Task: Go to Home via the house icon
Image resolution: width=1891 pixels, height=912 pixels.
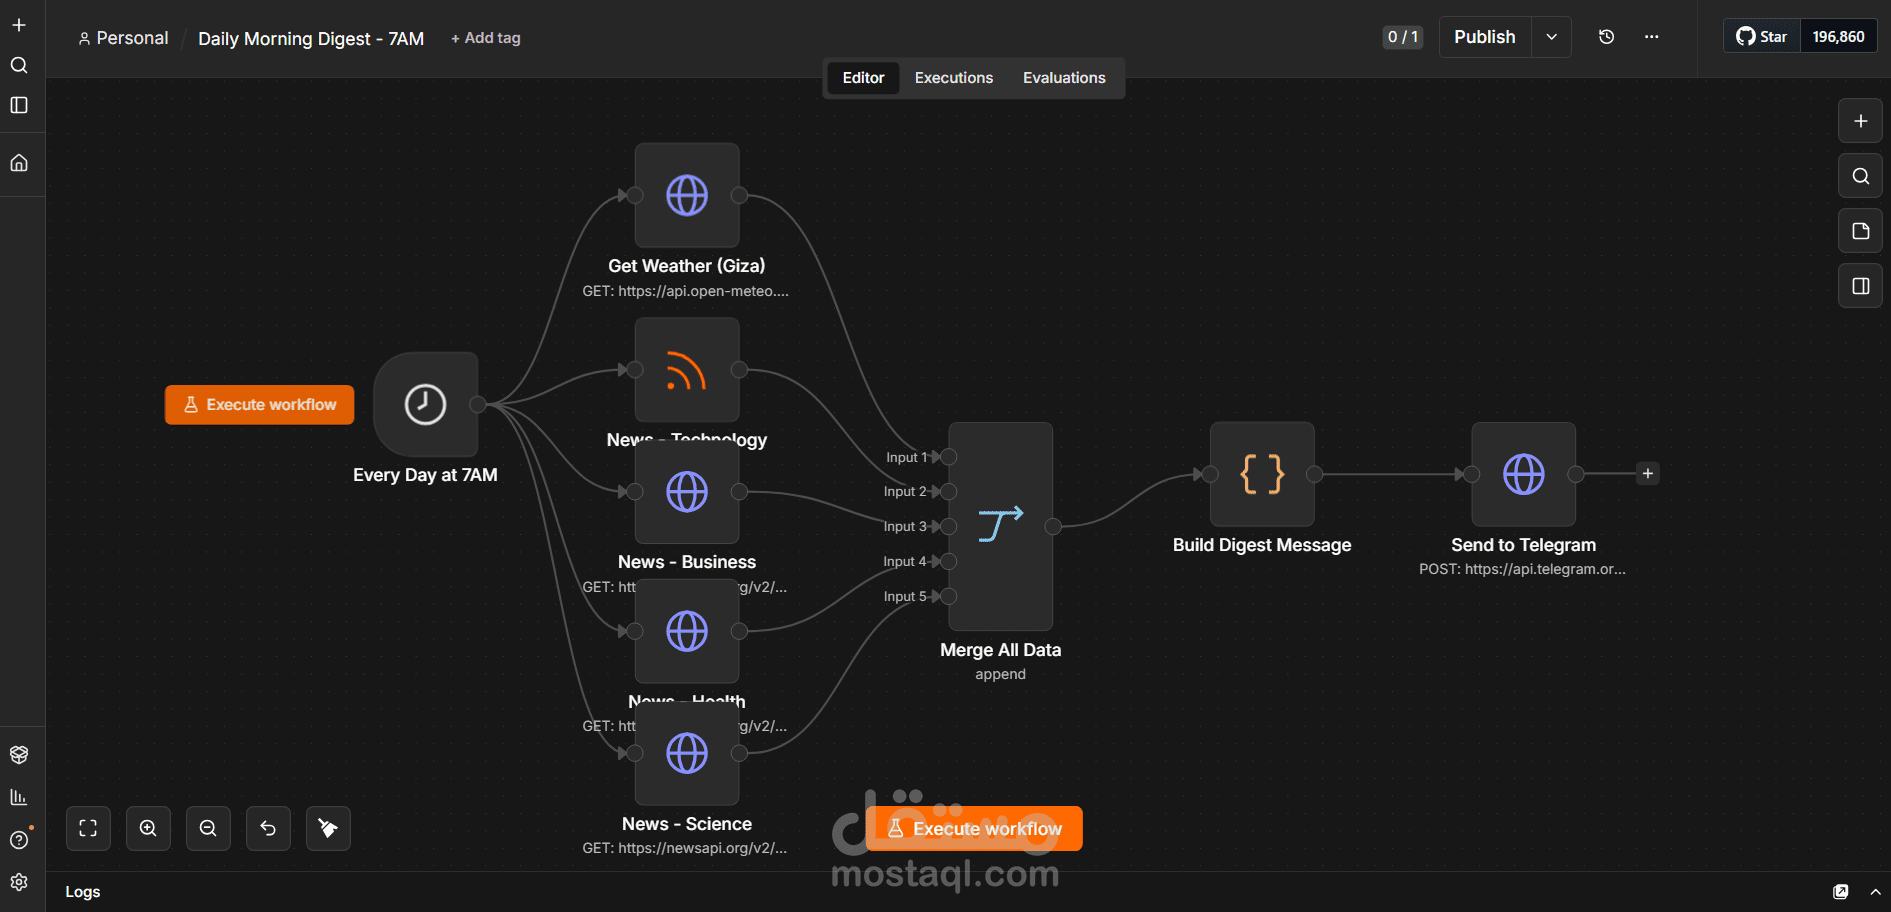Action: point(19,163)
